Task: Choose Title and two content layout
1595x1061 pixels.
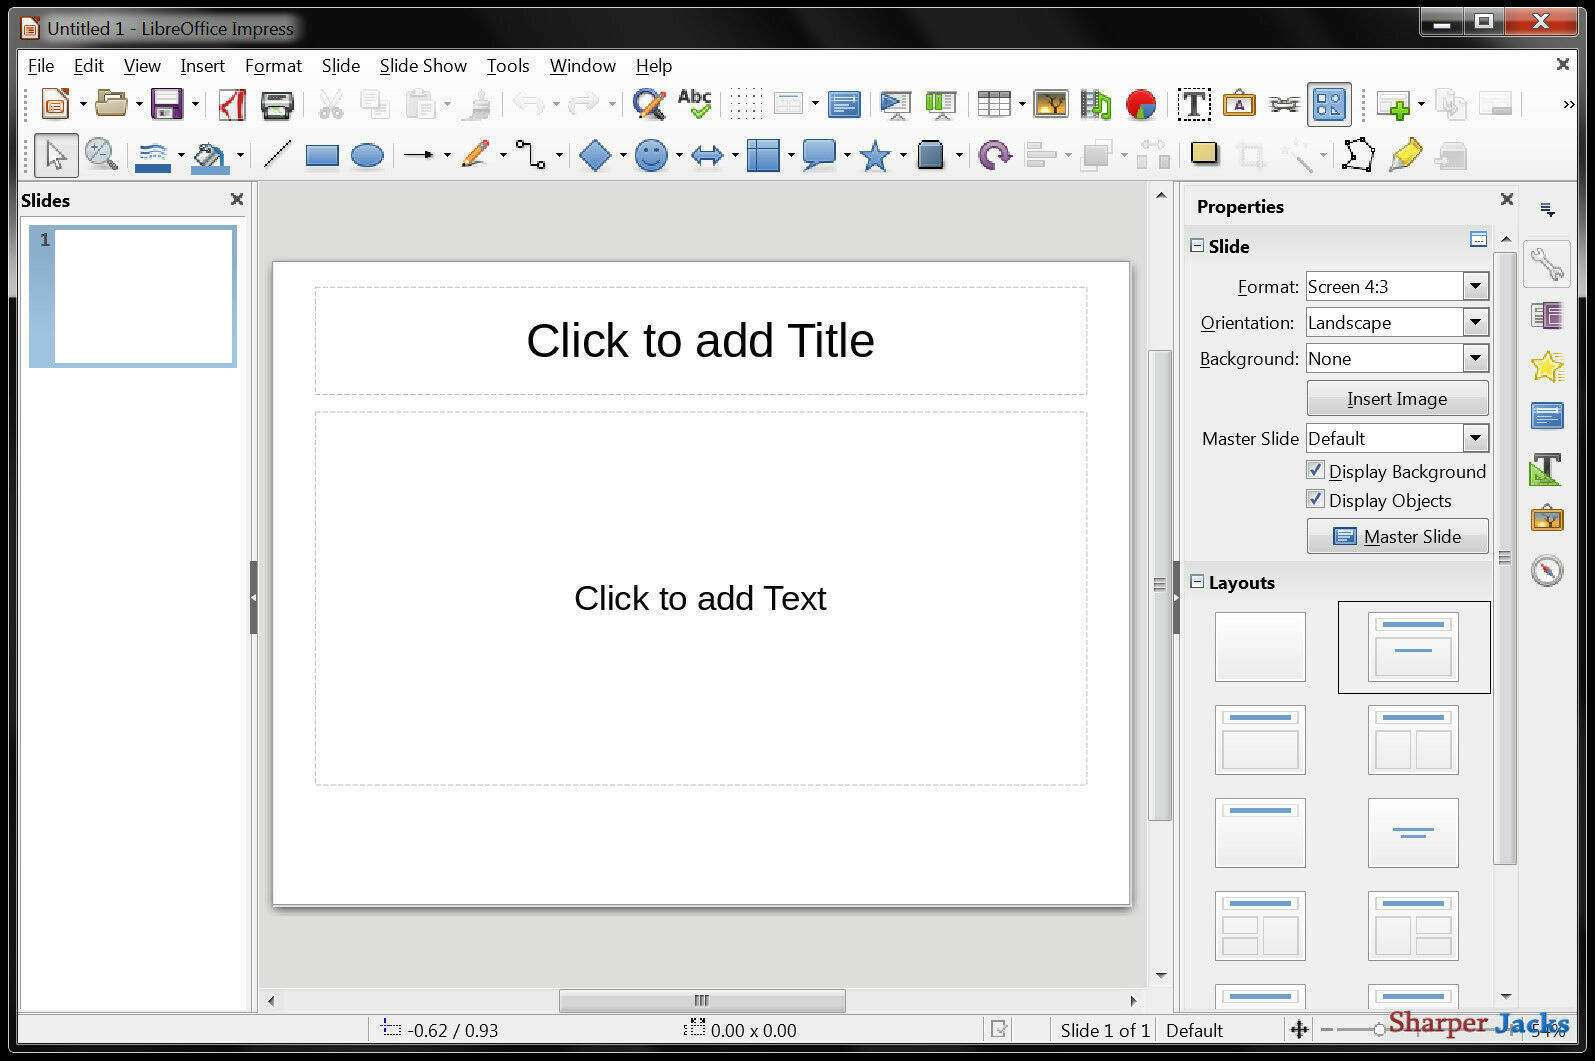Action: point(1413,740)
